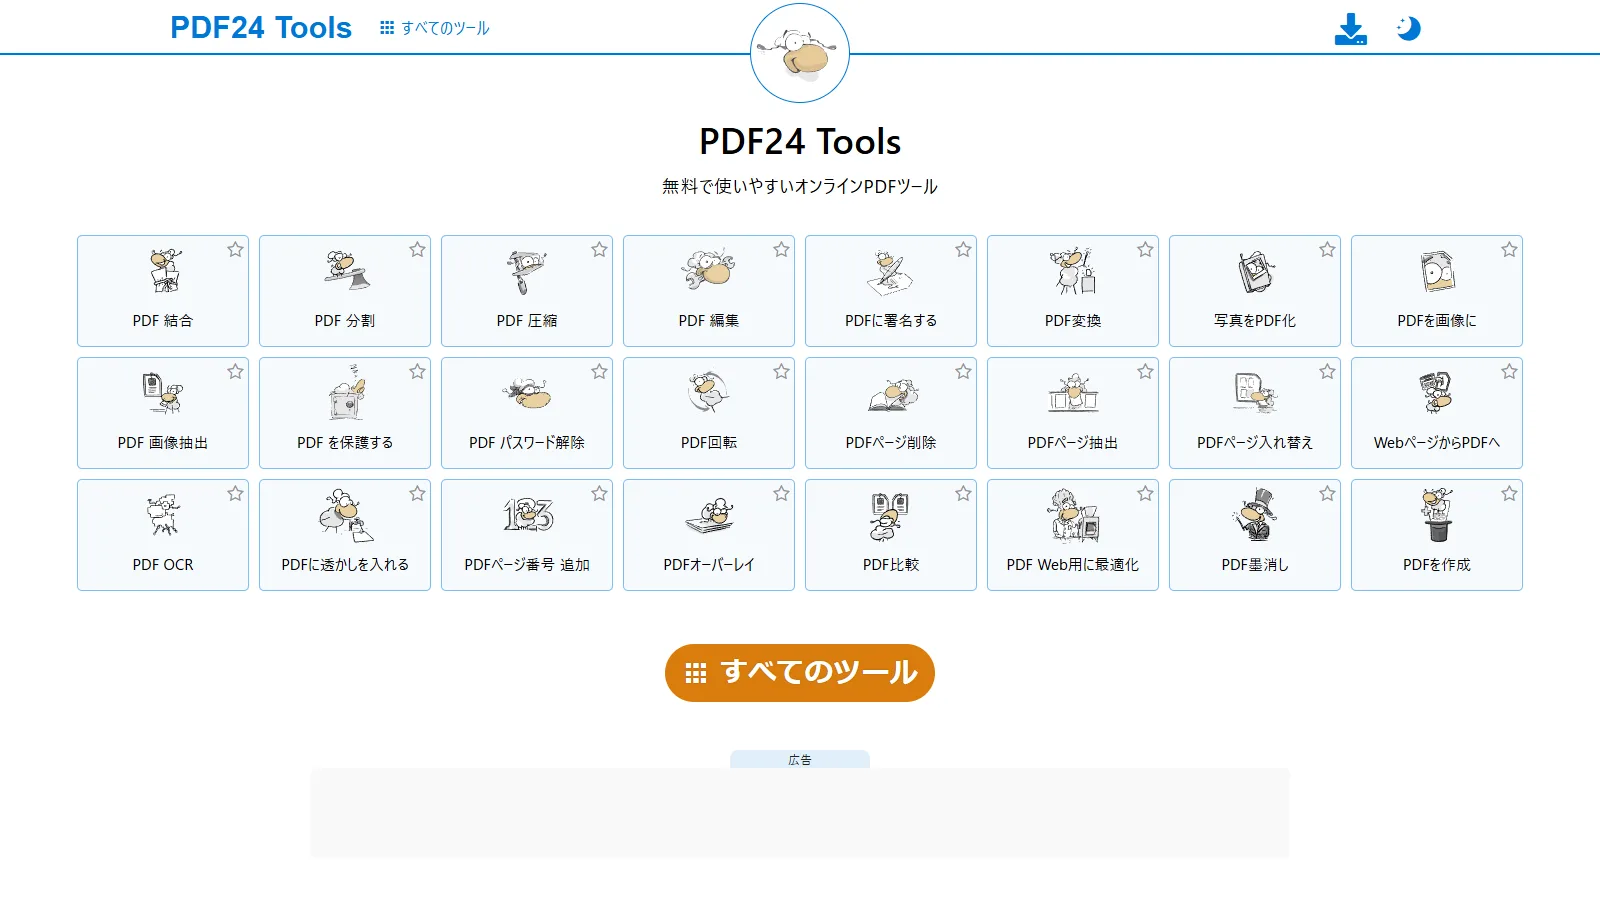
Task: Favorite PDF変換 with its star
Action: point(1145,250)
